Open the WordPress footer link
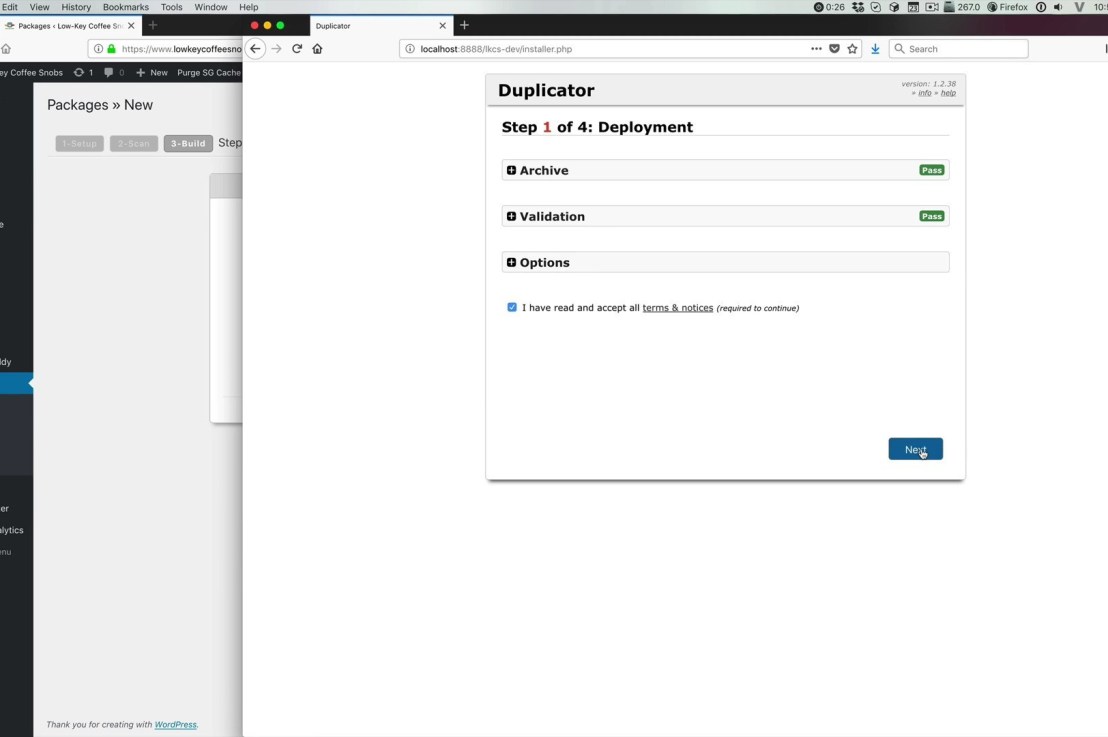The width and height of the screenshot is (1108, 737). 175,724
